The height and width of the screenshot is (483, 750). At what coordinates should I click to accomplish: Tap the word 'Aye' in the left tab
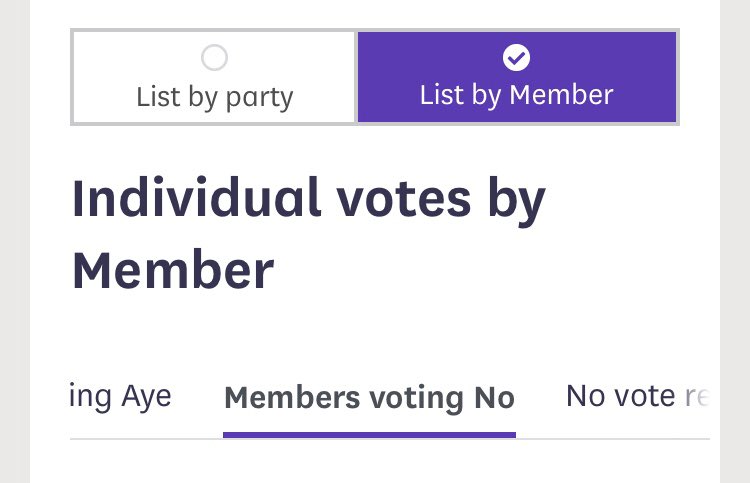146,396
